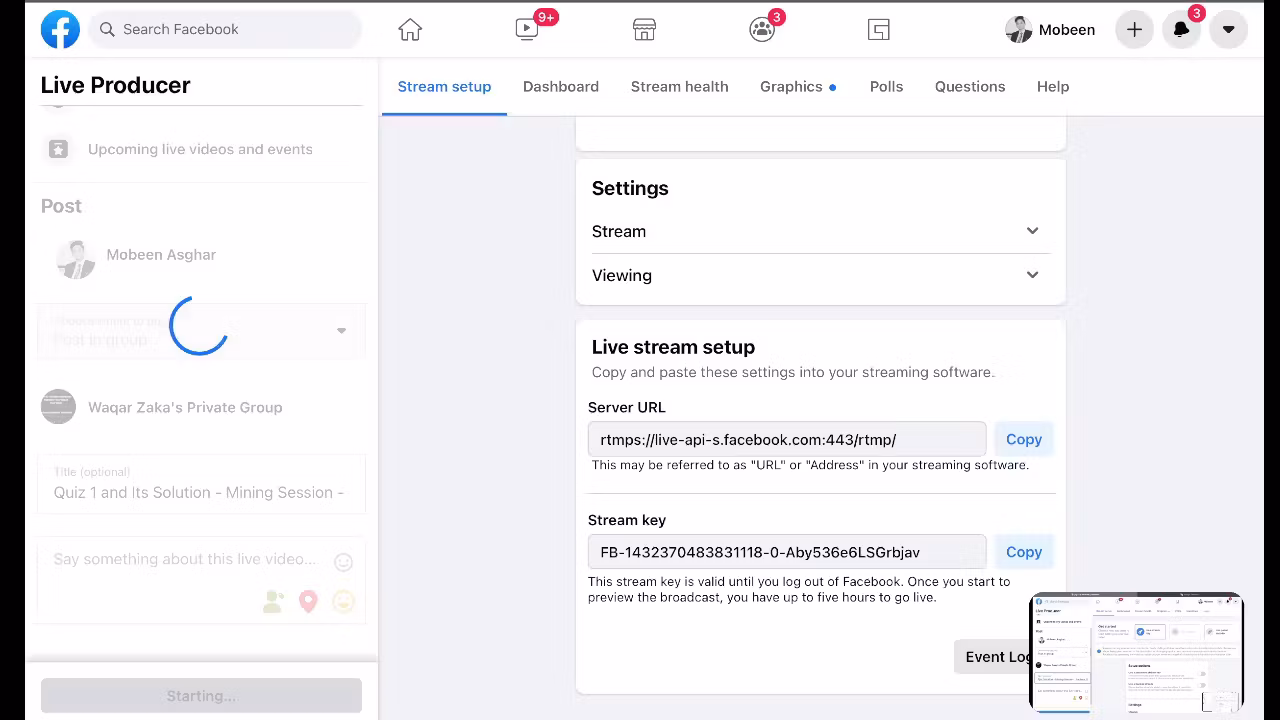
Task: Expand the Stream settings section
Action: tap(820, 231)
